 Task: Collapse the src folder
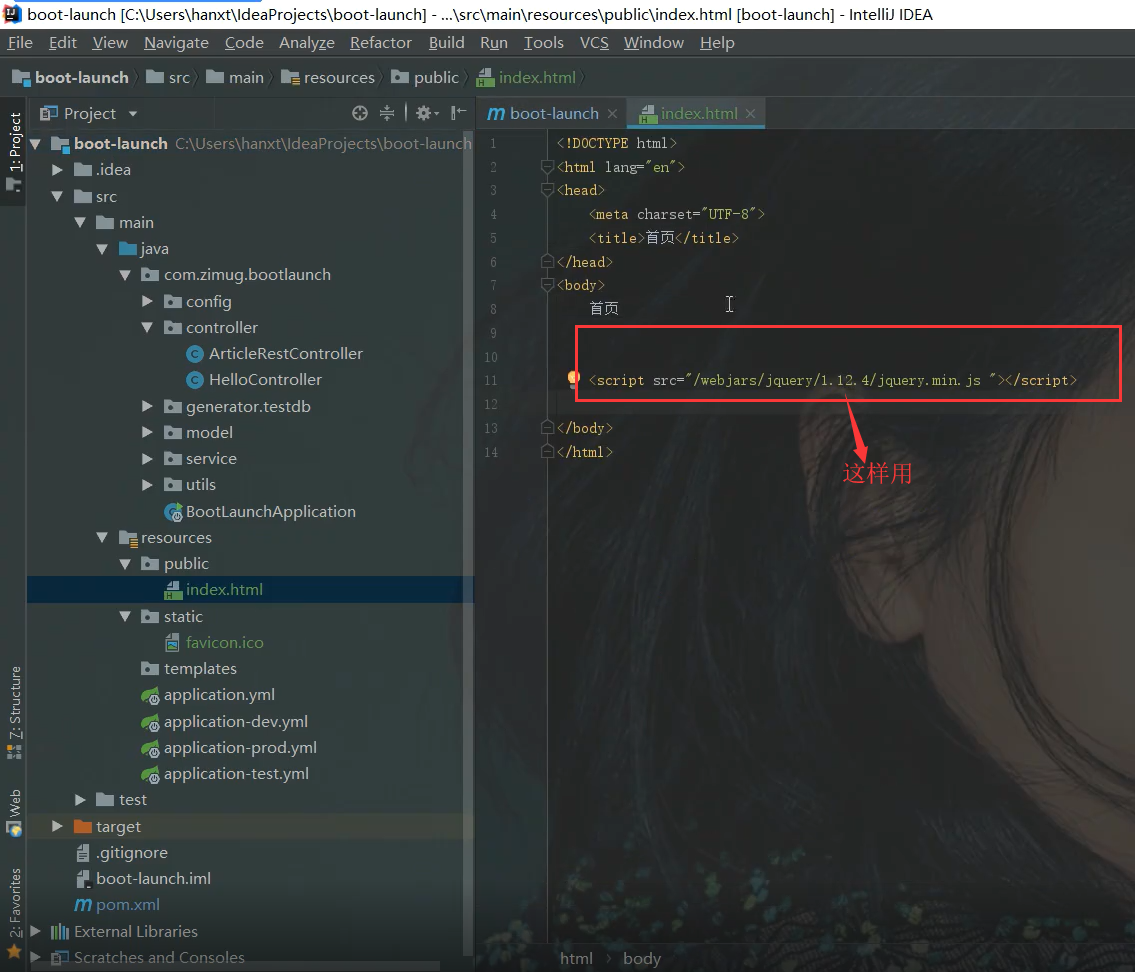coord(57,196)
